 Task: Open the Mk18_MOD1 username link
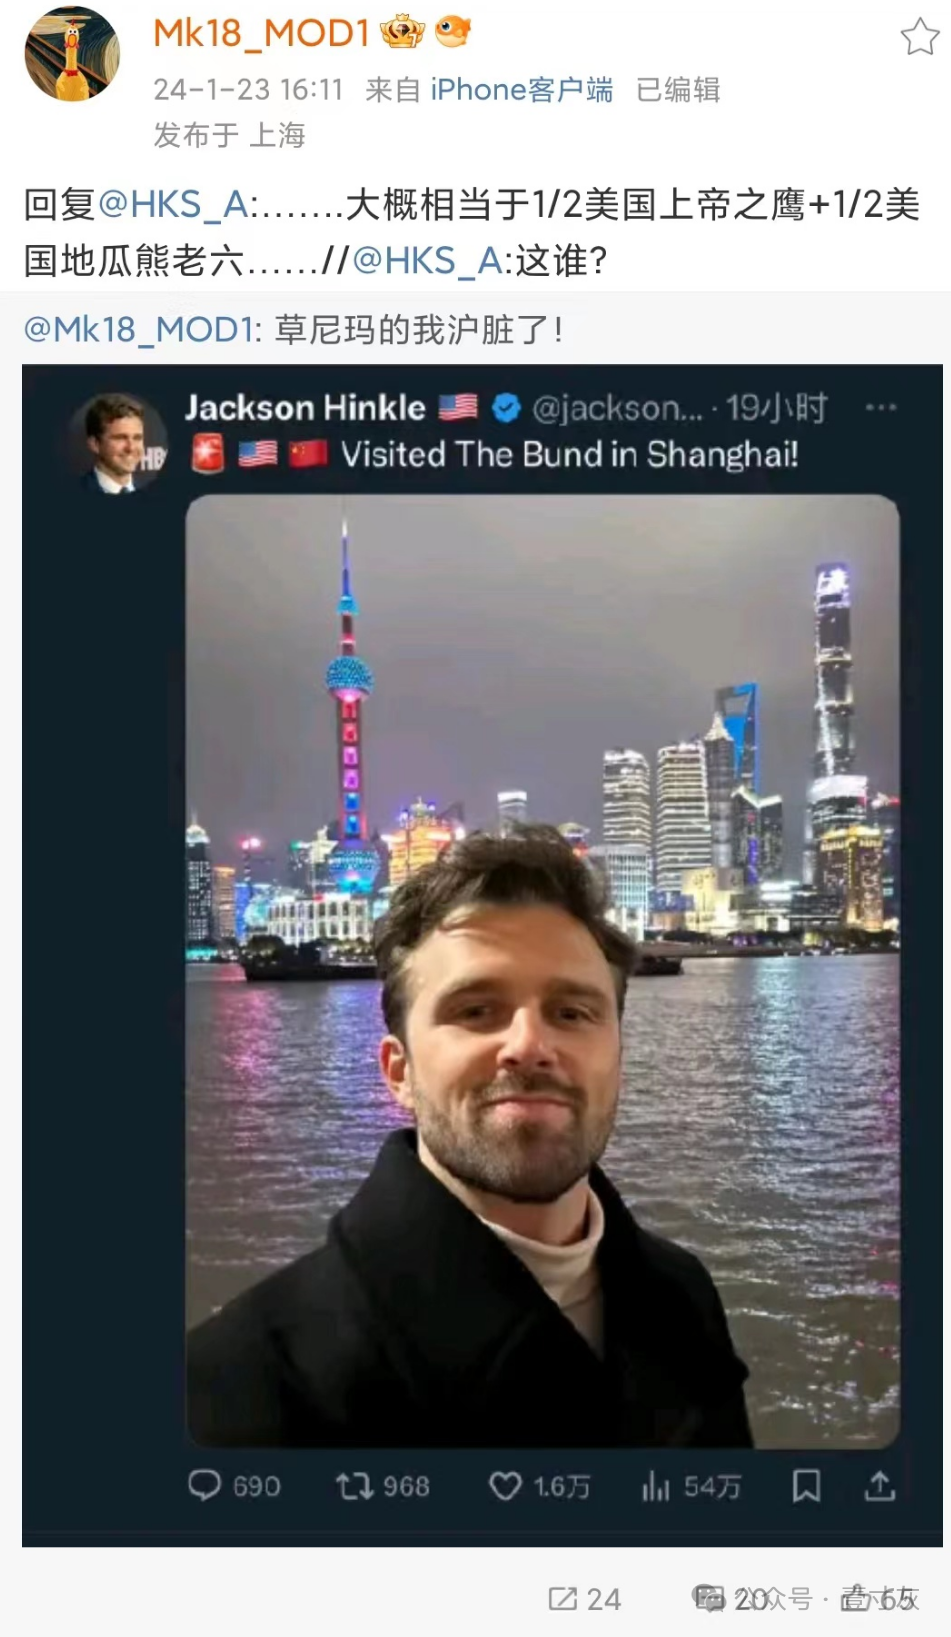click(261, 33)
